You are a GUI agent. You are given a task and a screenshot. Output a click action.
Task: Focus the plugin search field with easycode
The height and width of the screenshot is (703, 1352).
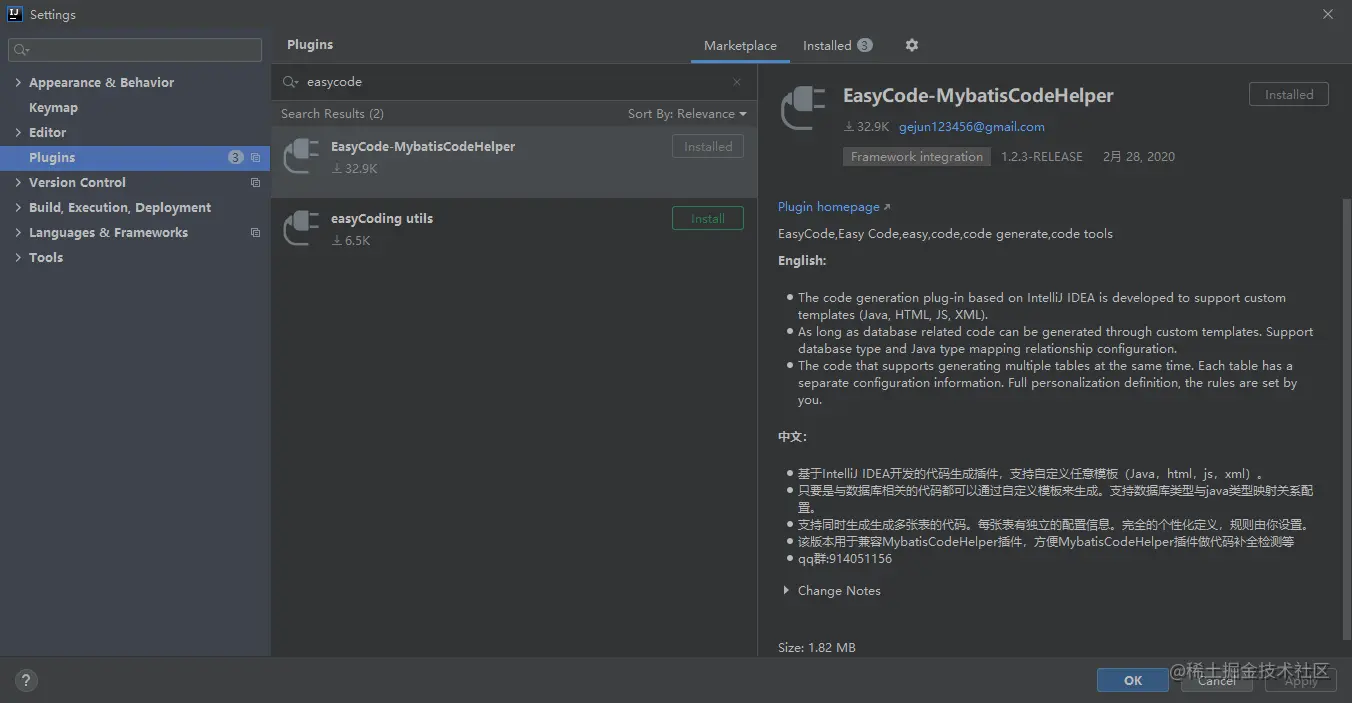(x=515, y=82)
